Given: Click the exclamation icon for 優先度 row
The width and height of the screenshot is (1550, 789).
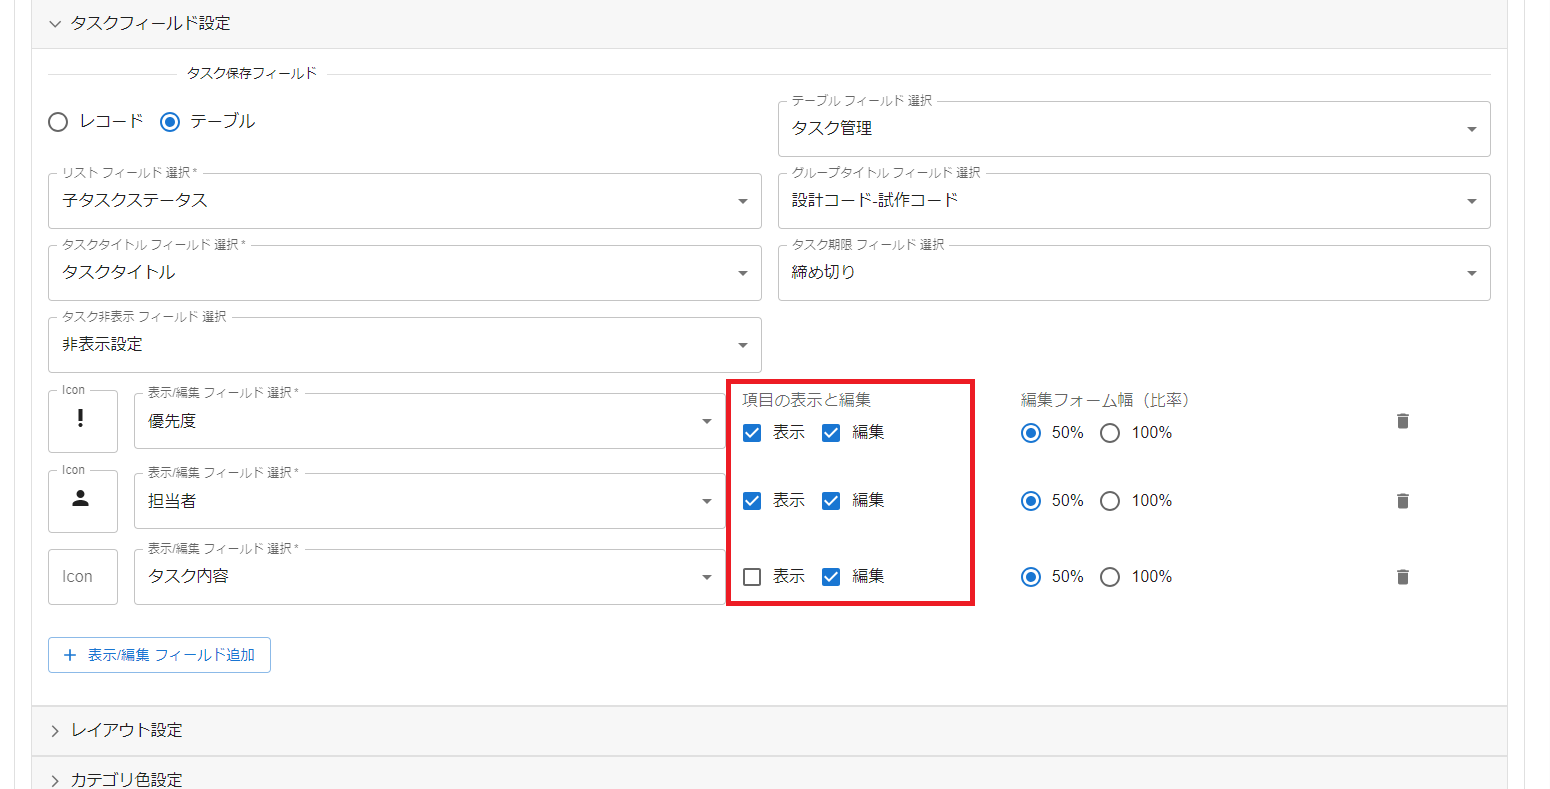Looking at the screenshot, I should click(x=81, y=420).
